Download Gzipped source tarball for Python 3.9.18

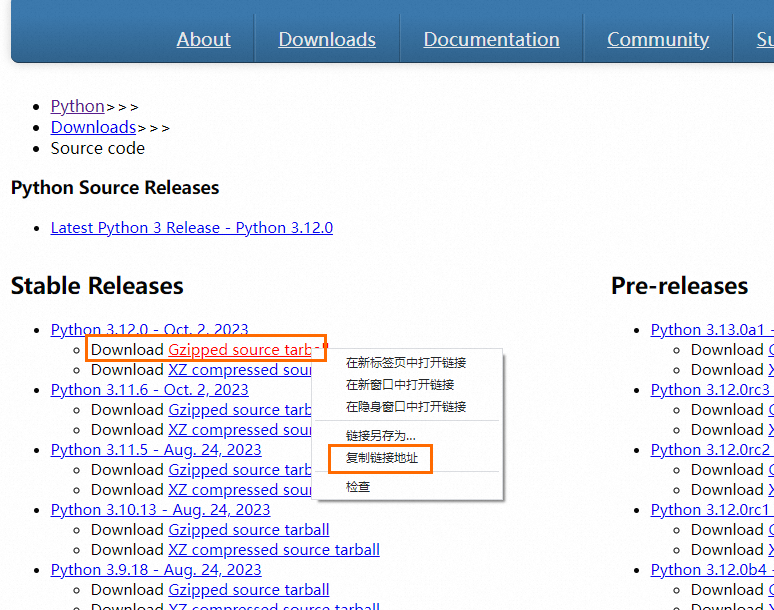point(249,590)
